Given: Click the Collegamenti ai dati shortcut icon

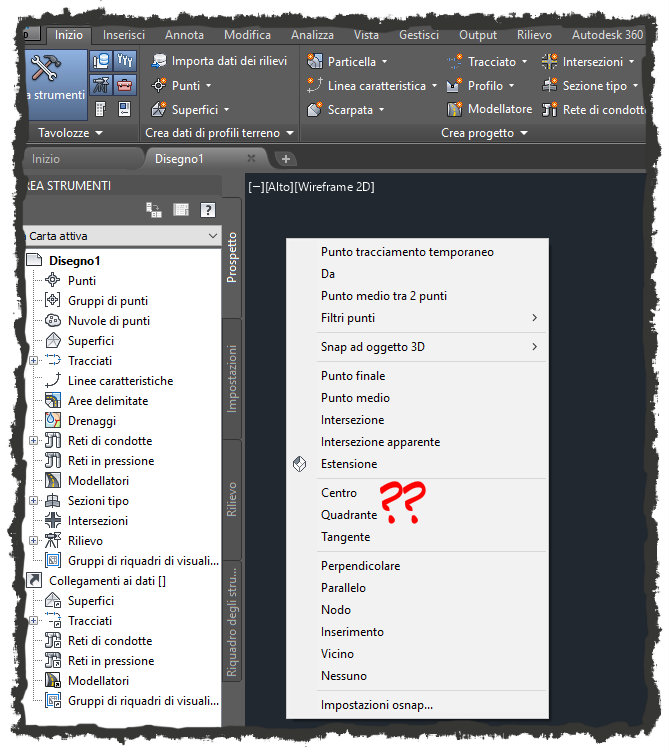Looking at the screenshot, I should click(x=34, y=580).
